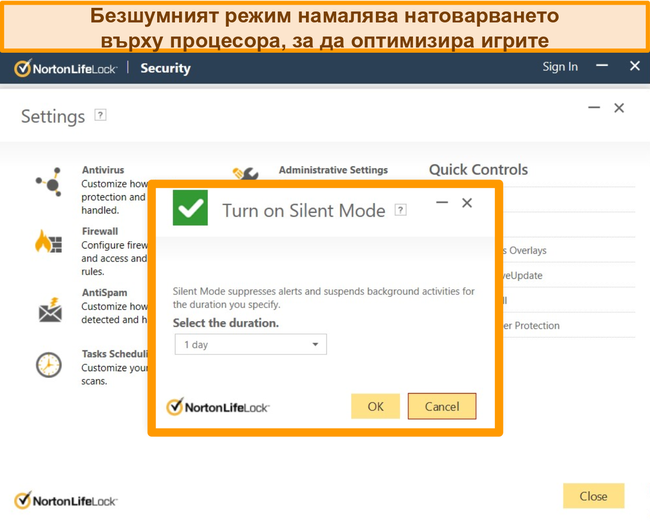Click the NortonLifeLock logo in the title bar
650x522 pixels.
coord(65,68)
